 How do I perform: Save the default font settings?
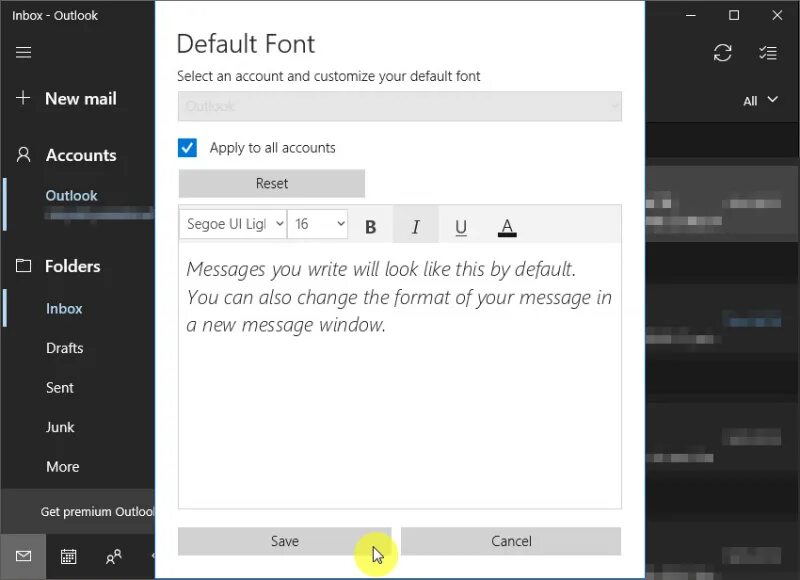(285, 541)
